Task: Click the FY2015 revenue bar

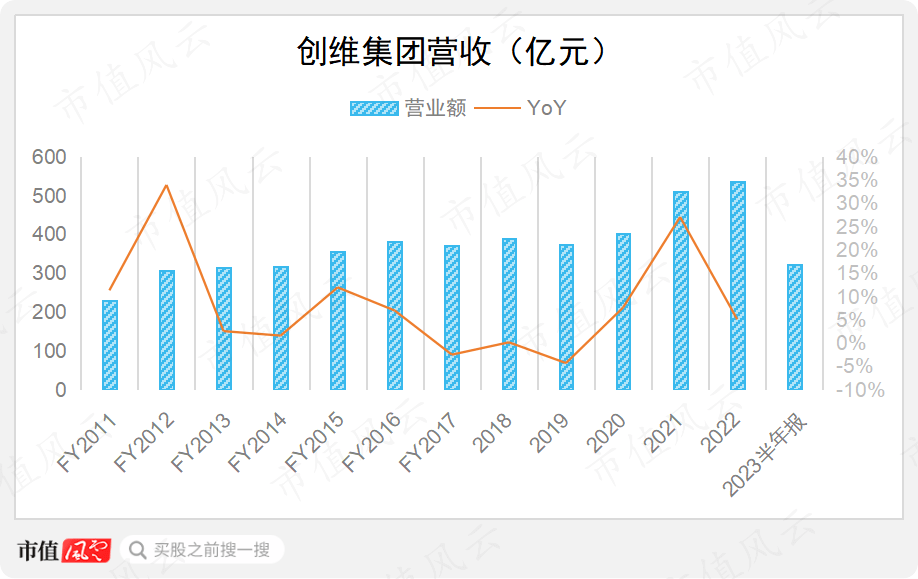Action: (x=339, y=320)
